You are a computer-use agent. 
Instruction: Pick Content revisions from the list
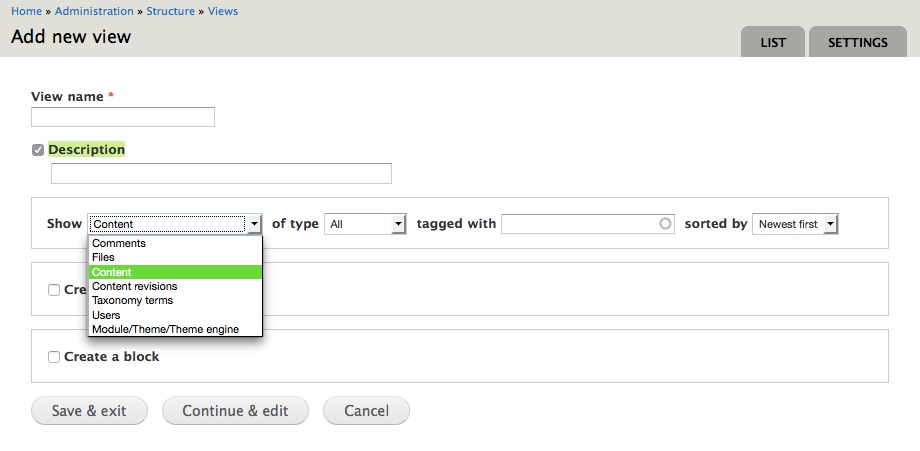coord(134,286)
